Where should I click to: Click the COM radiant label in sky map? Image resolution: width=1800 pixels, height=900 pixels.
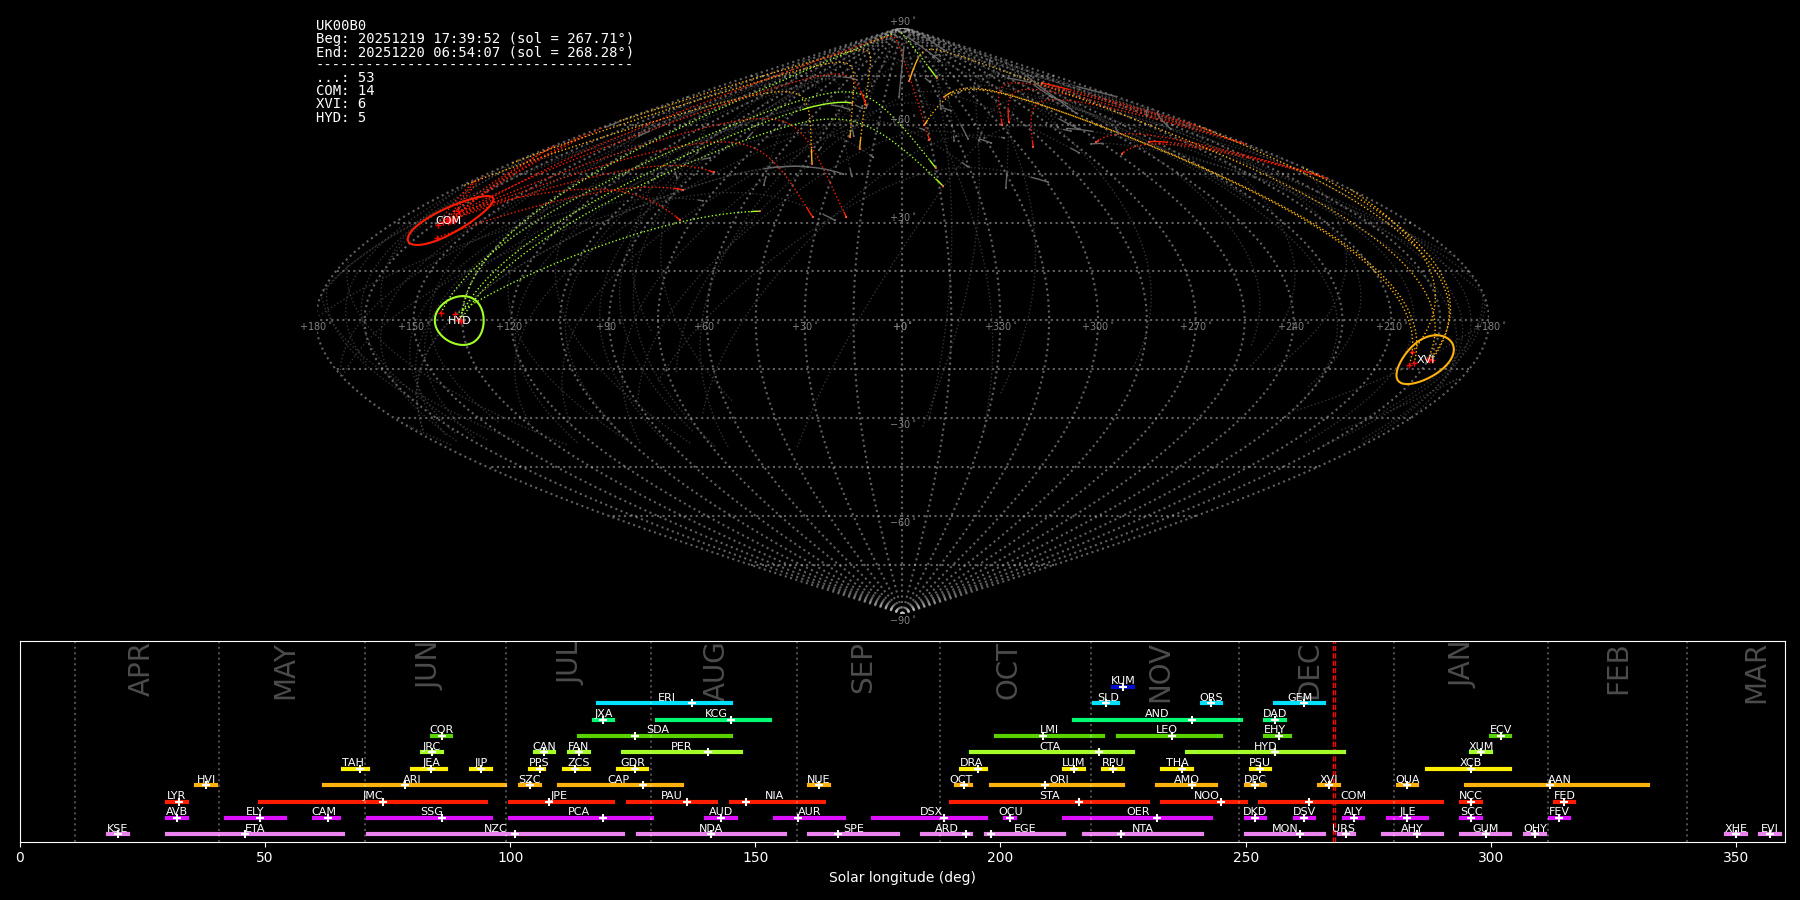[x=448, y=221]
